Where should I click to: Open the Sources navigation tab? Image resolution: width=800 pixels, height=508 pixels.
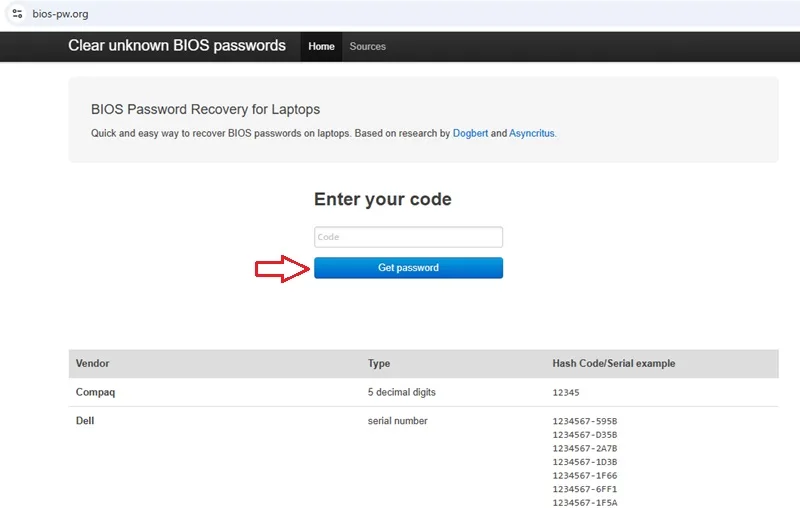(x=367, y=46)
